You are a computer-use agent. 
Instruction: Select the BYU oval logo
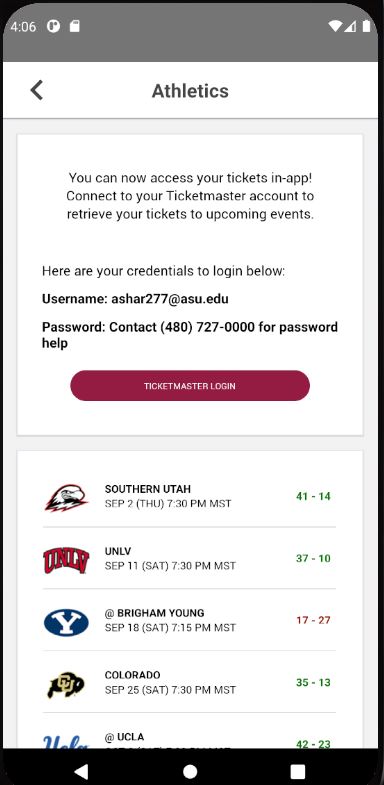[x=66, y=622]
